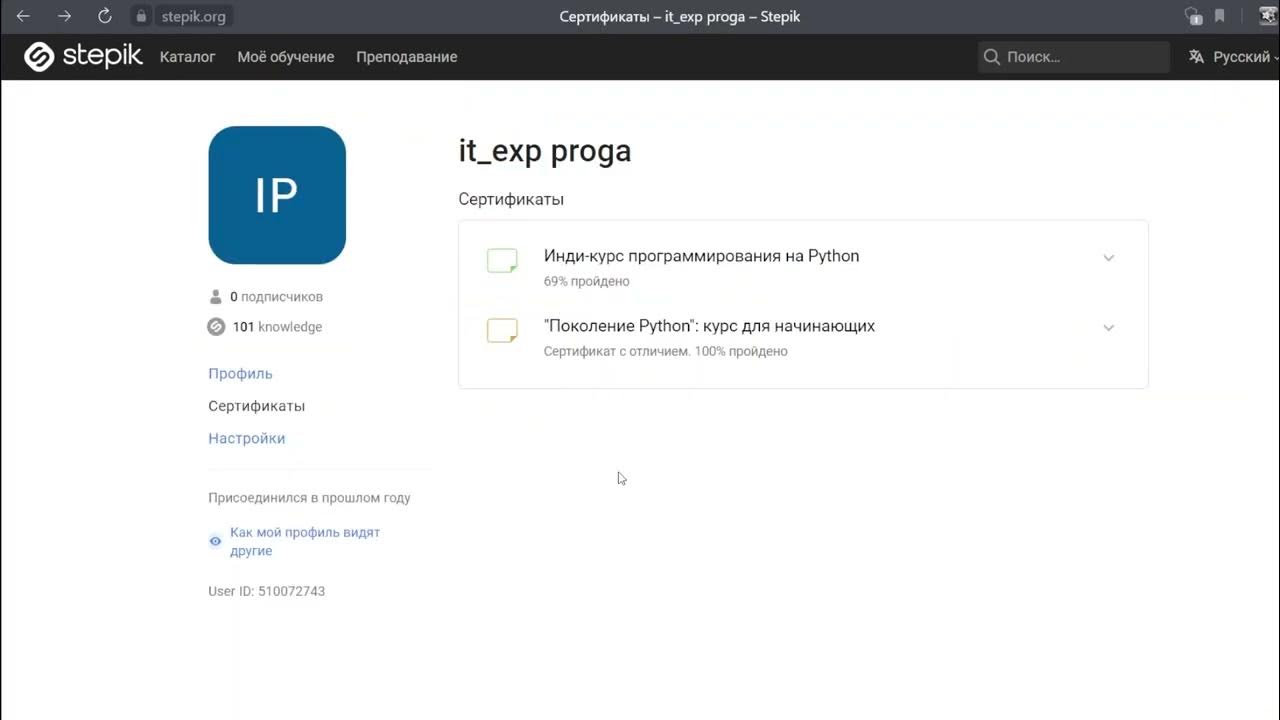Click the Как мой профиль видят другие link
This screenshot has width=1280, height=720.
pyautogui.click(x=304, y=541)
